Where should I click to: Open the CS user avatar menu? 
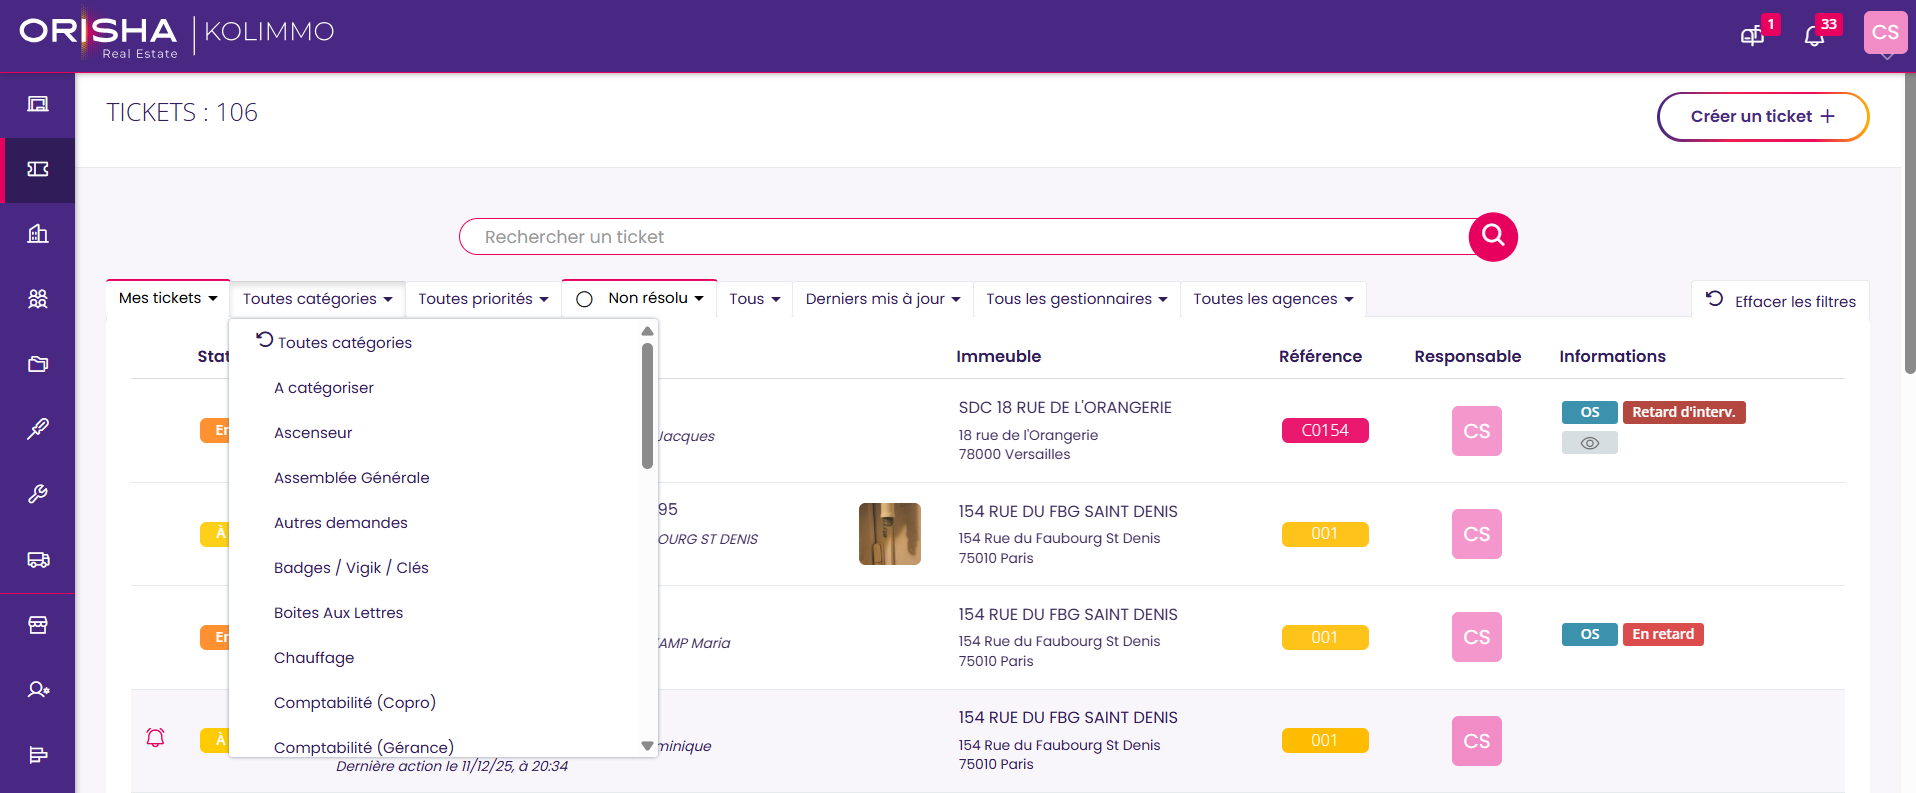pyautogui.click(x=1885, y=32)
